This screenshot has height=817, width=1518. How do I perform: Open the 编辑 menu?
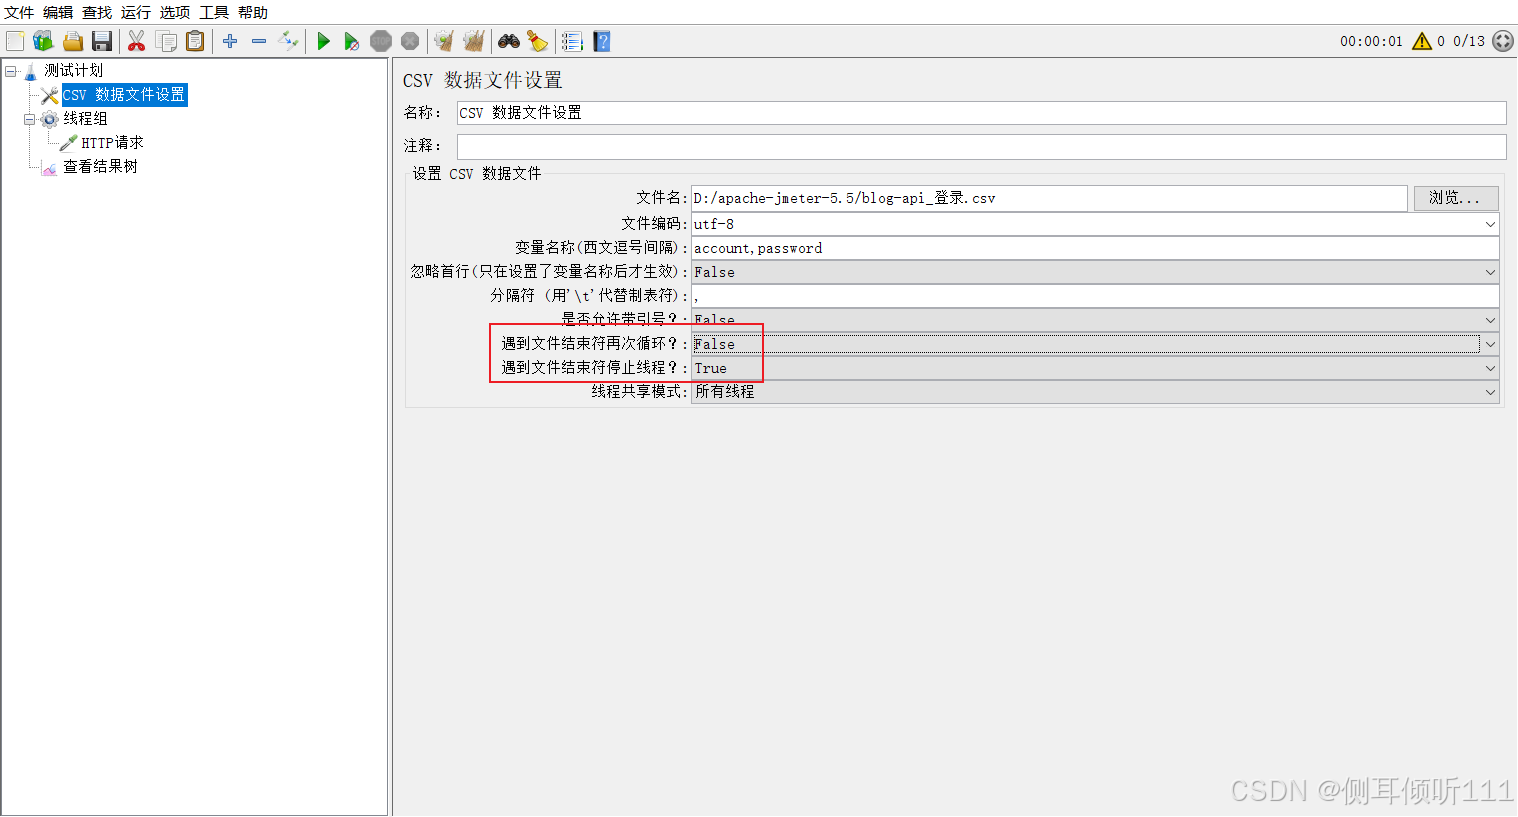(58, 12)
